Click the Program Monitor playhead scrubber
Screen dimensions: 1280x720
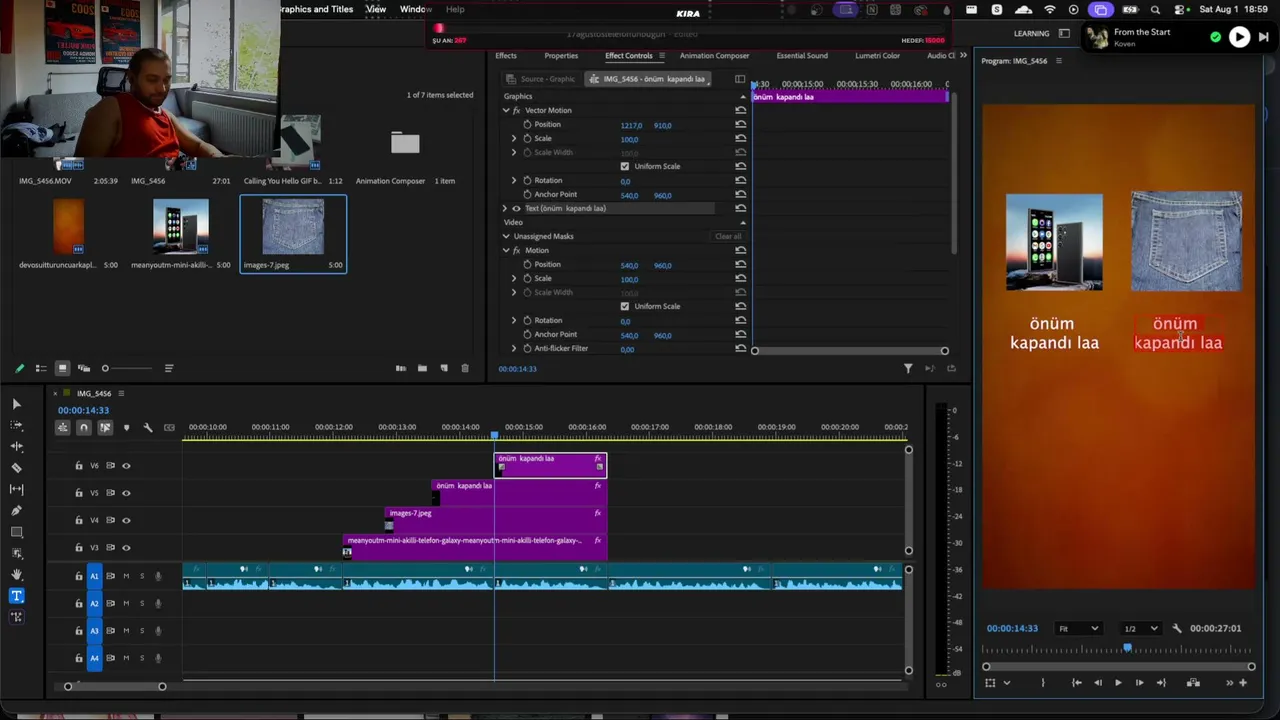(1127, 648)
